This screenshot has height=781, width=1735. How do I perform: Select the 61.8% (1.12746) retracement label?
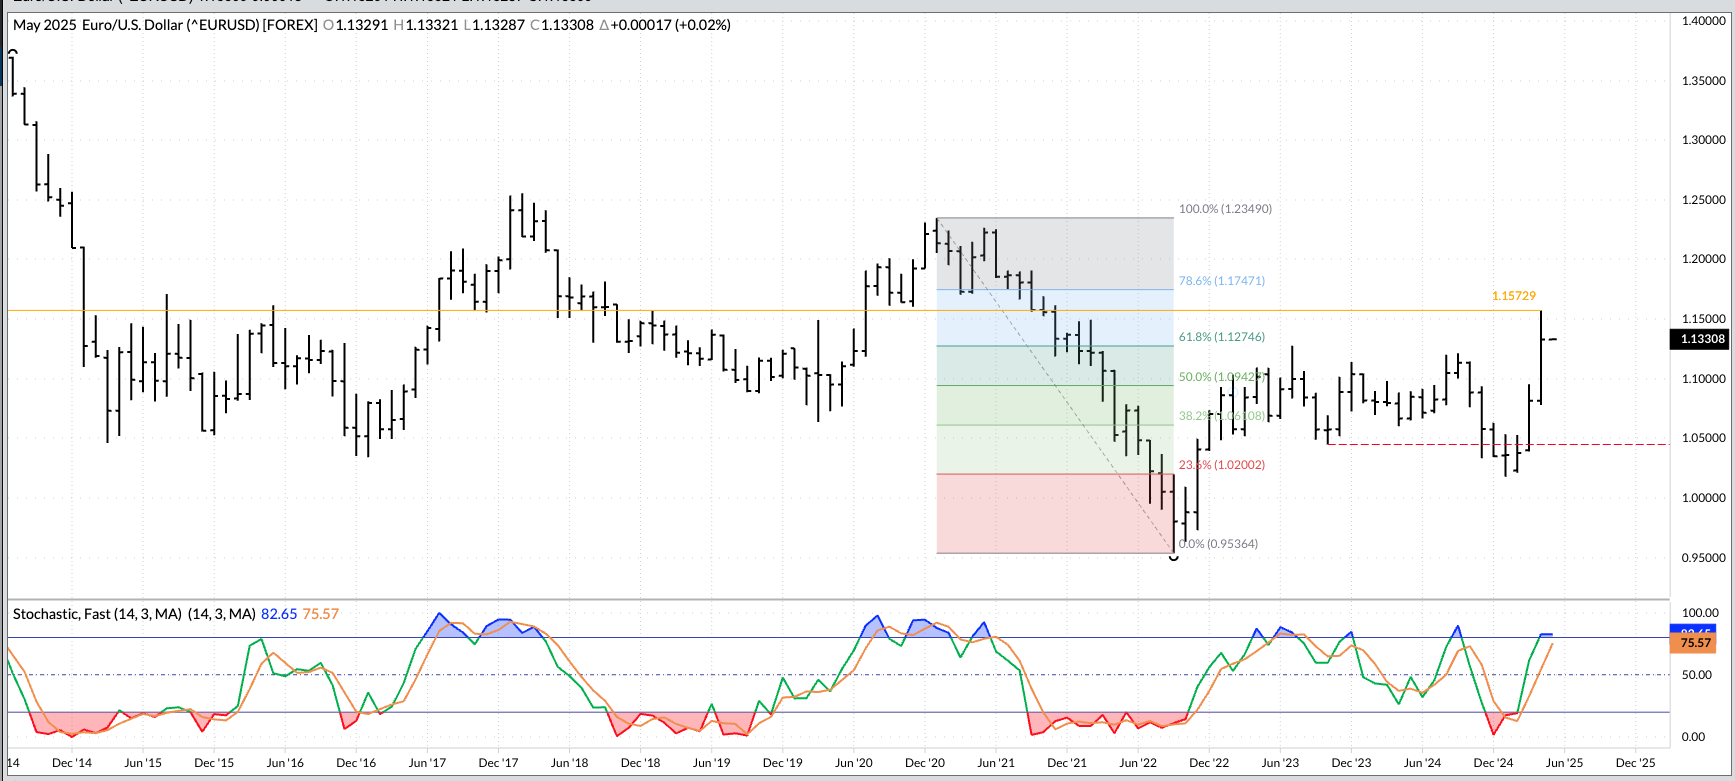(1221, 337)
